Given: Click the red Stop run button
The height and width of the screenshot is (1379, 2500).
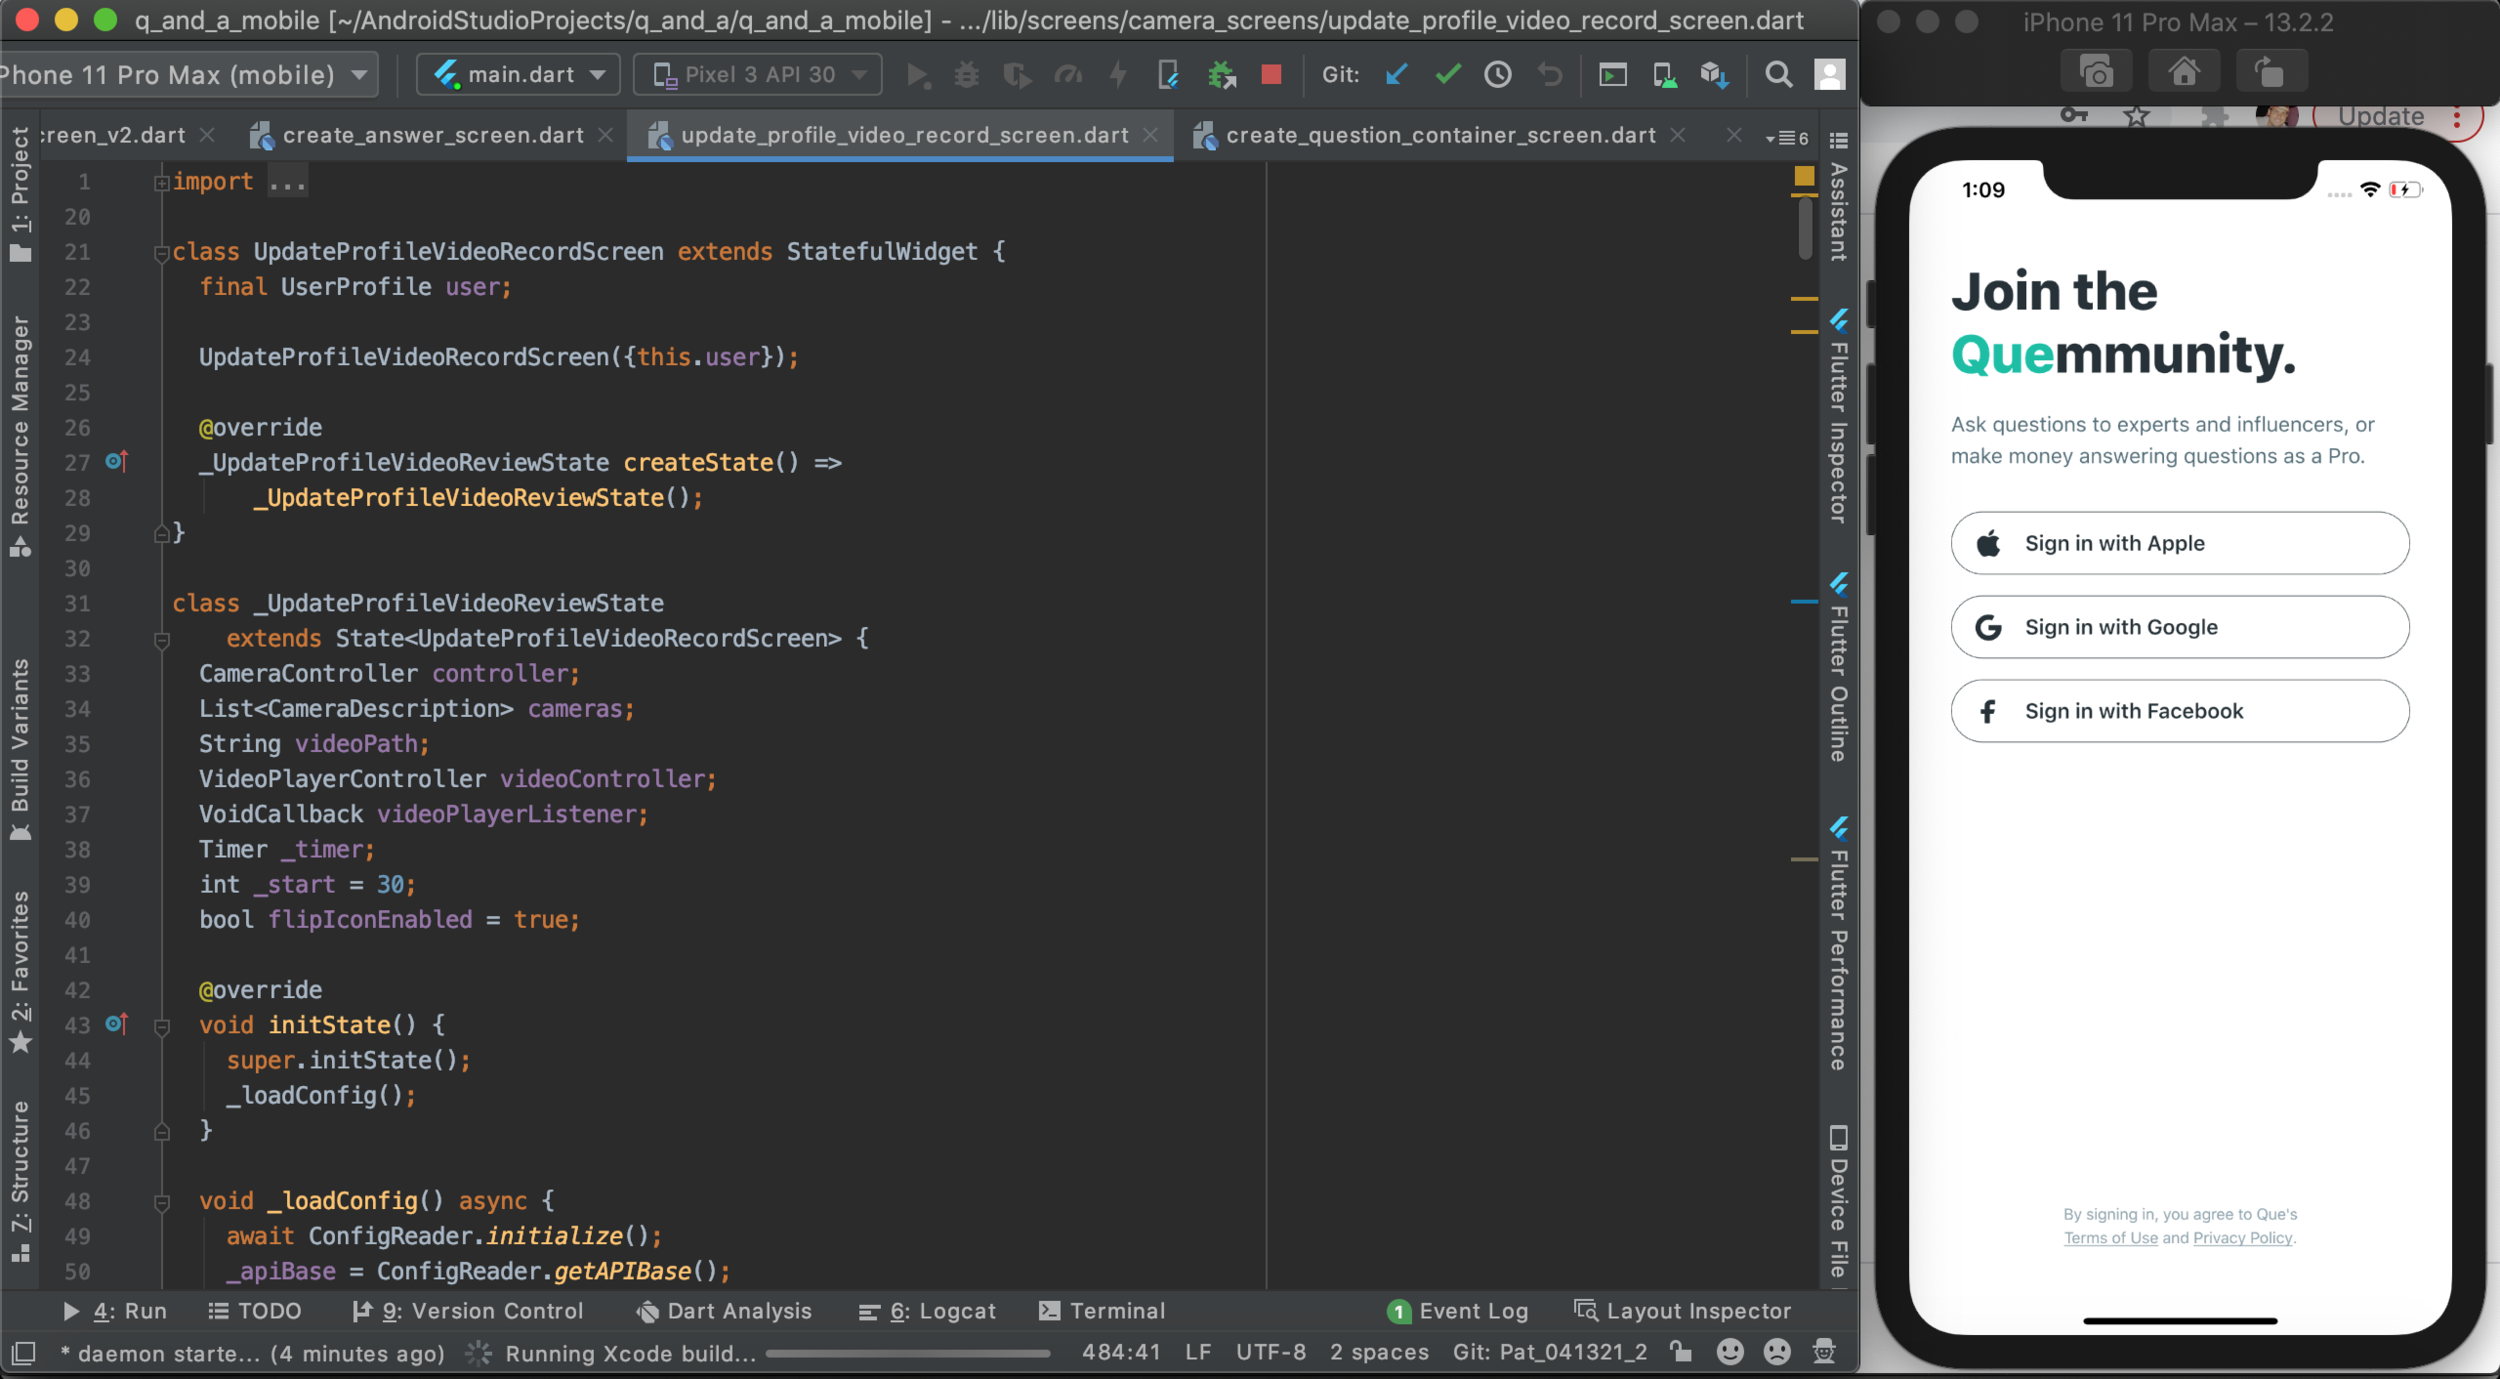Looking at the screenshot, I should point(1271,75).
